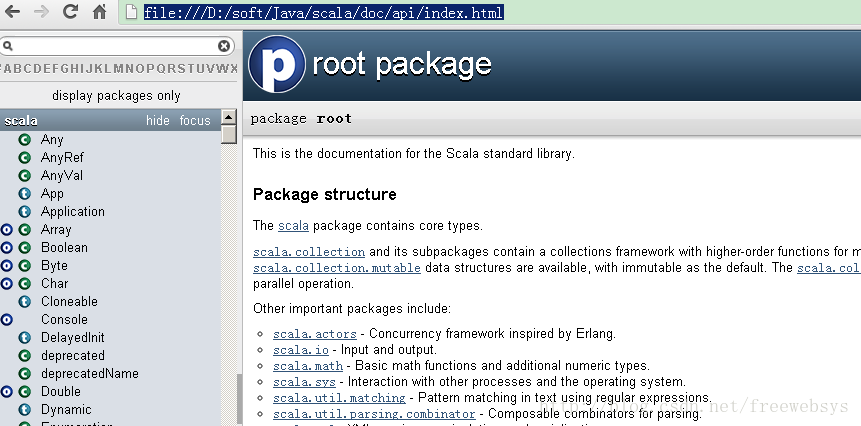861x426 pixels.
Task: Filter entries by letter S
Action: tap(182, 69)
